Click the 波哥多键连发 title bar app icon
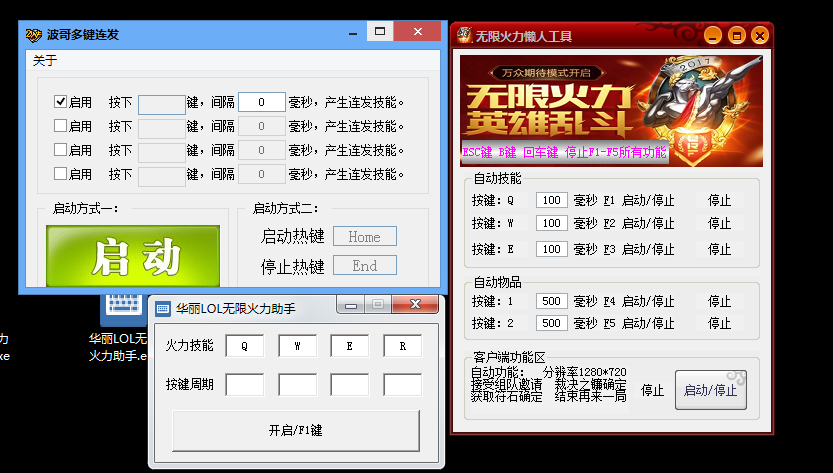The height and width of the screenshot is (473, 833). (33, 33)
